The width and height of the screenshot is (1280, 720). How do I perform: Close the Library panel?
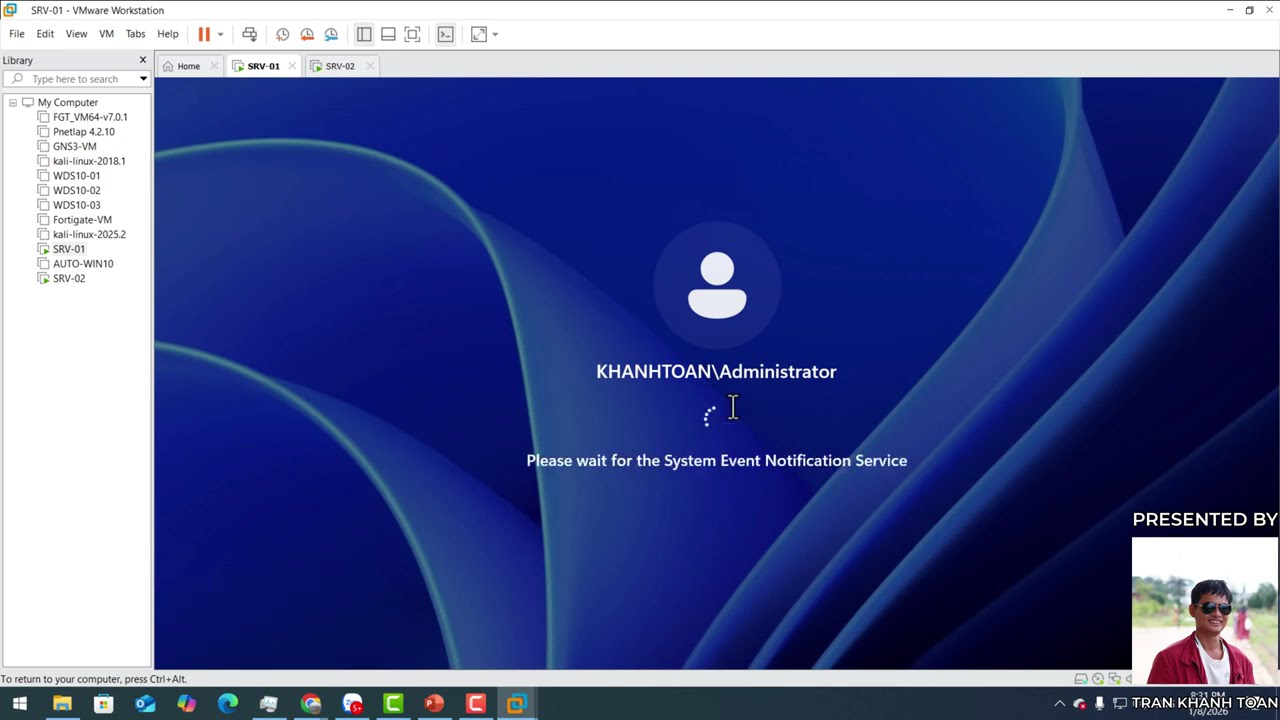[x=142, y=60]
